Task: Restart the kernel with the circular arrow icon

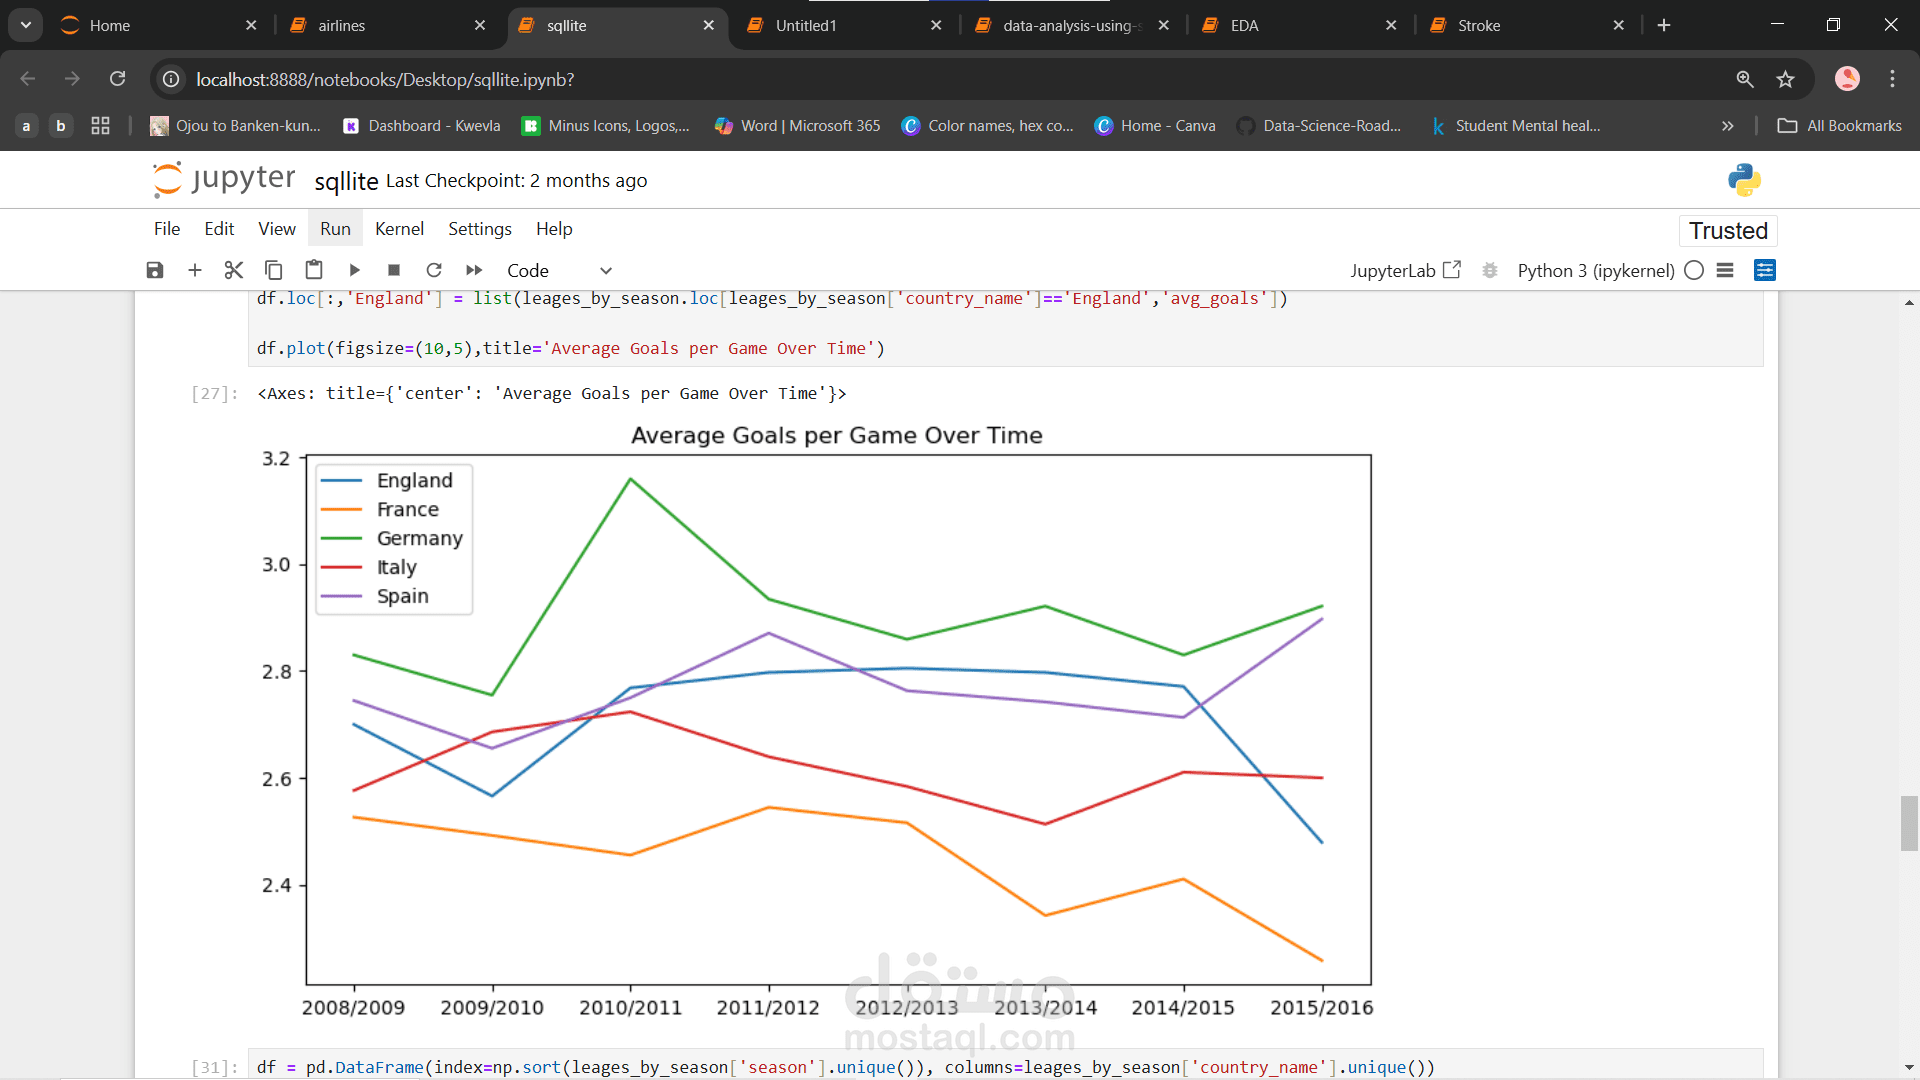Action: (x=434, y=270)
